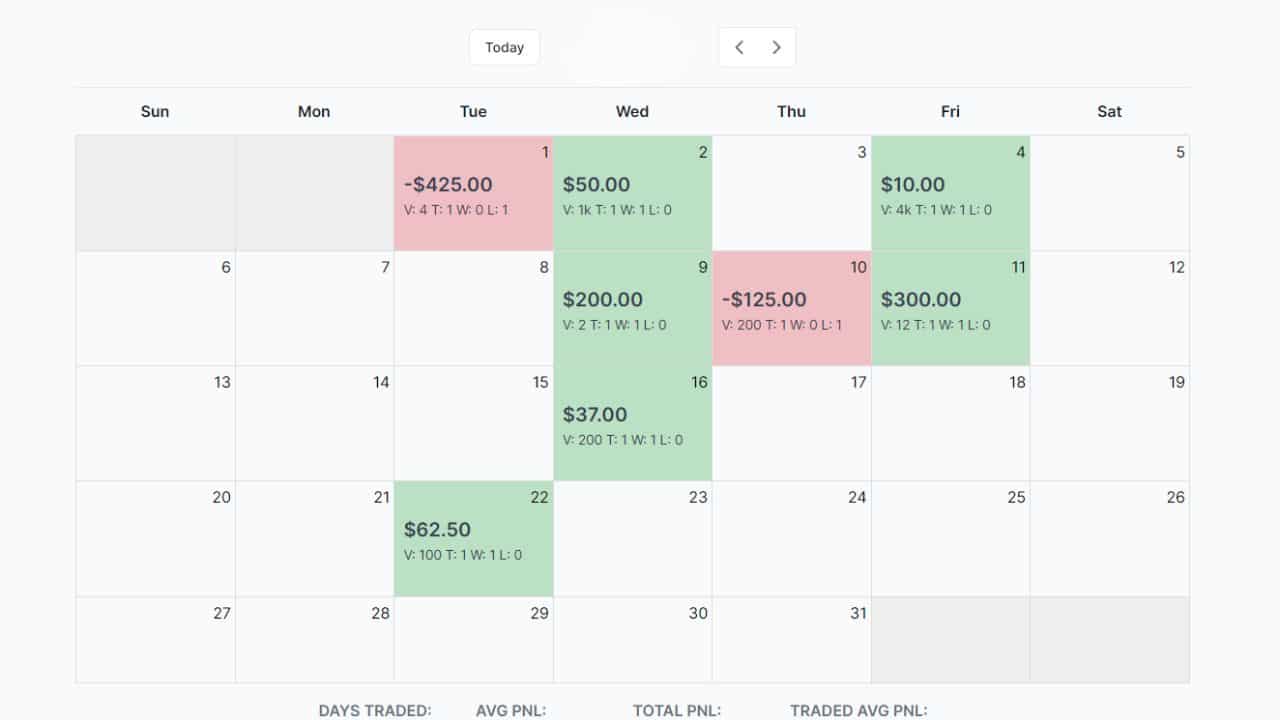Click the day cell numbered 31
This screenshot has width=1280, height=720.
click(x=791, y=640)
